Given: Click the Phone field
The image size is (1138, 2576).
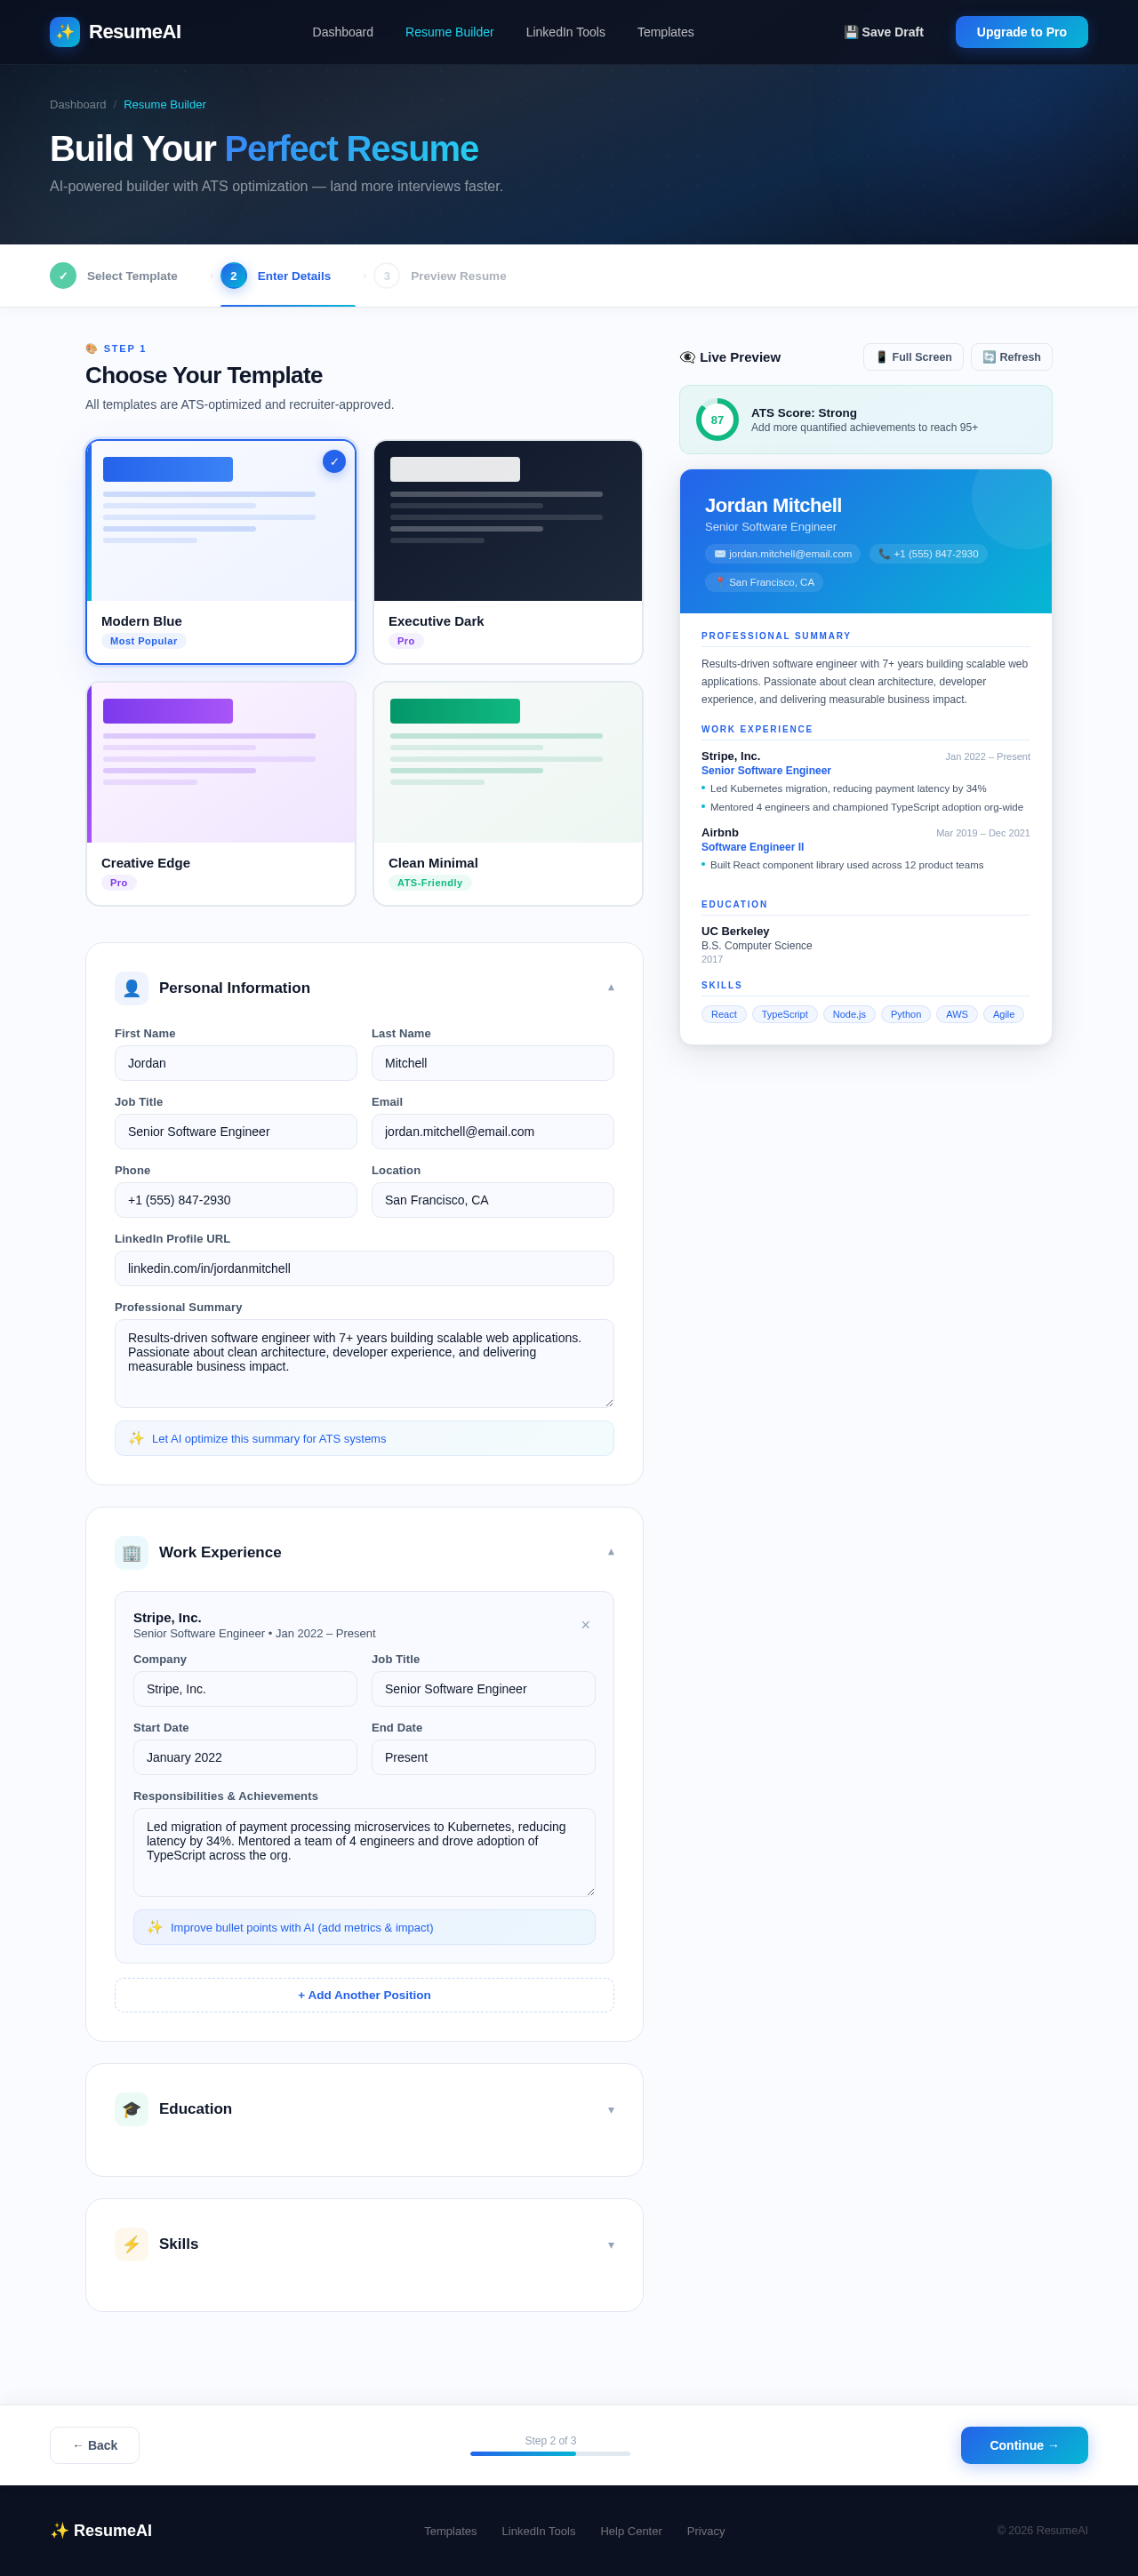Looking at the screenshot, I should tap(236, 1200).
